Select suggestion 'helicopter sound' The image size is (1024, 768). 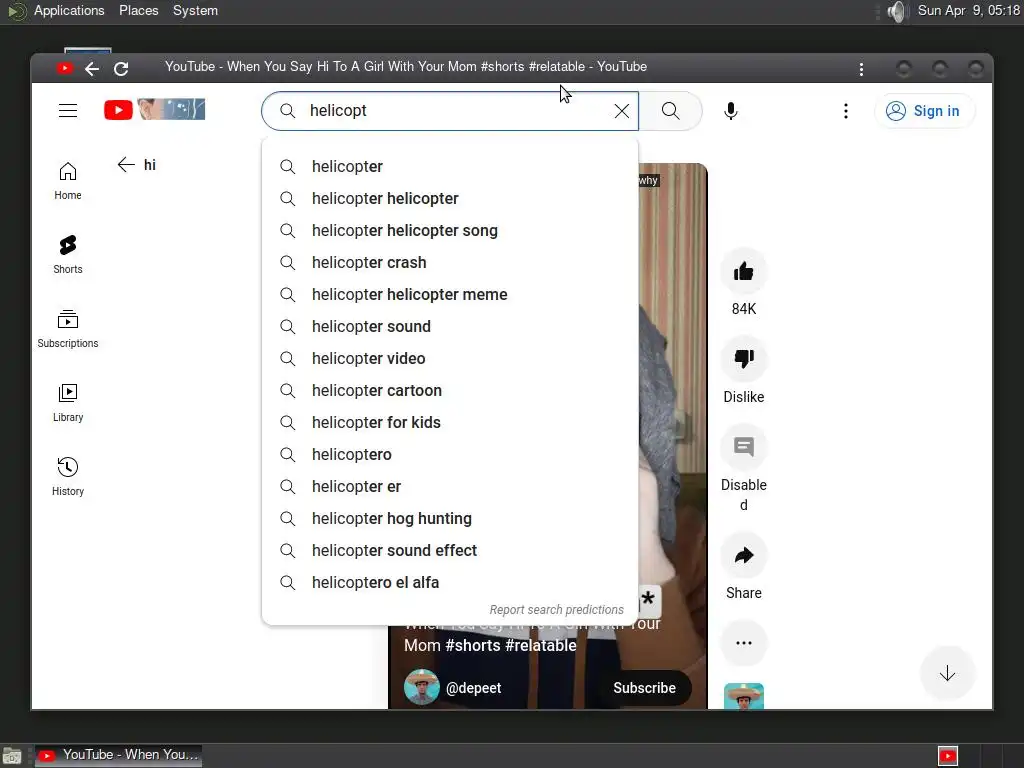click(x=450, y=327)
